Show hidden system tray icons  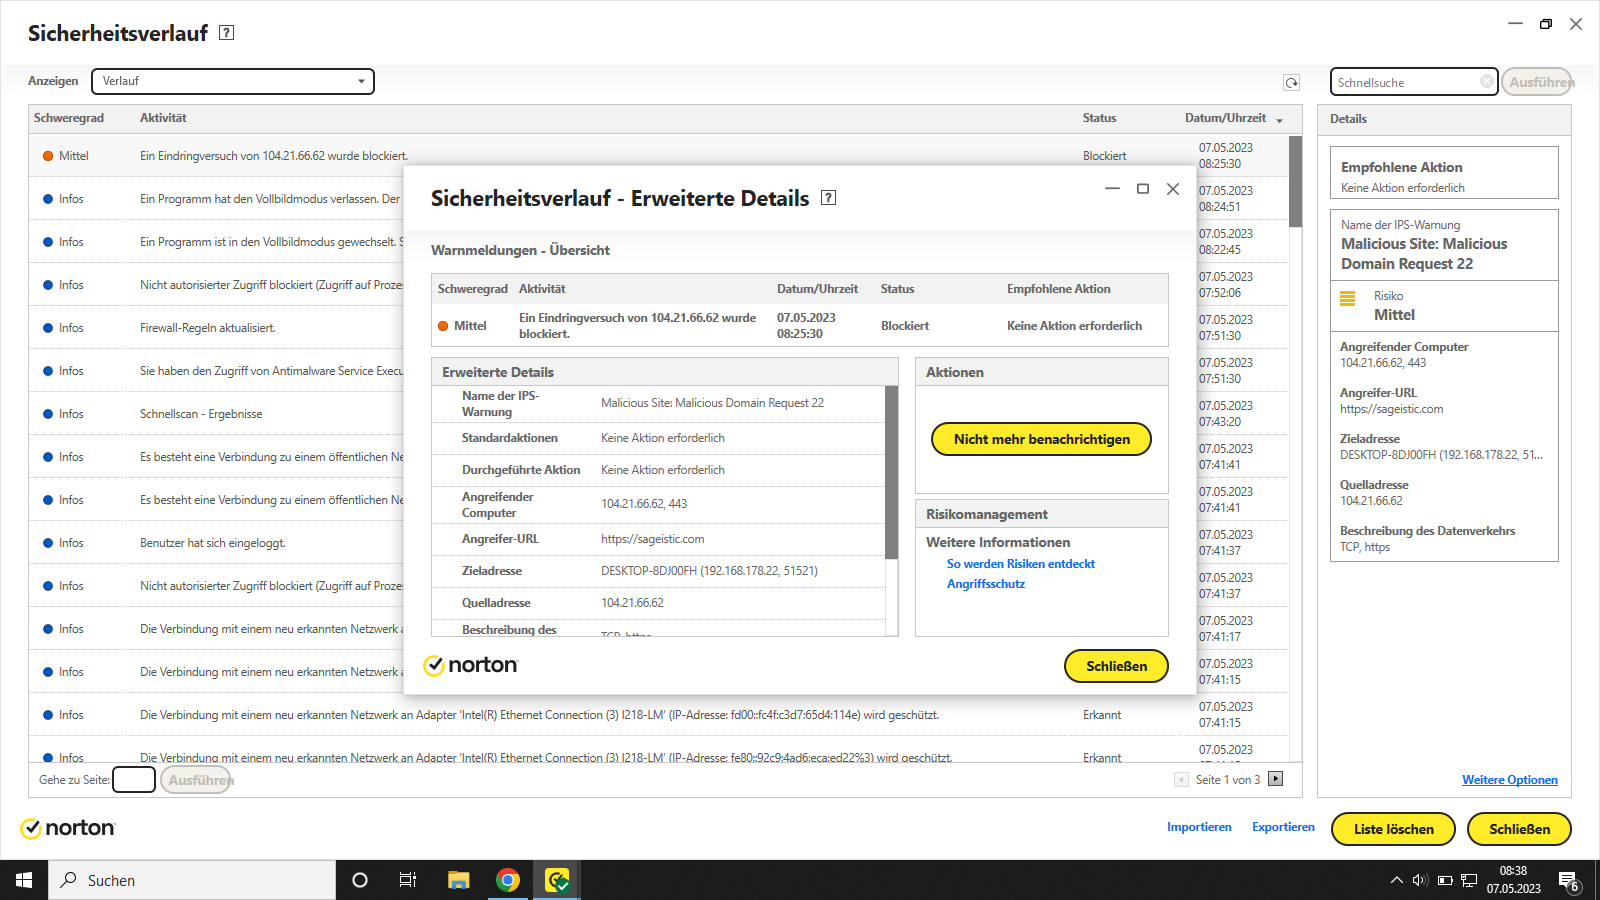pyautogui.click(x=1396, y=880)
